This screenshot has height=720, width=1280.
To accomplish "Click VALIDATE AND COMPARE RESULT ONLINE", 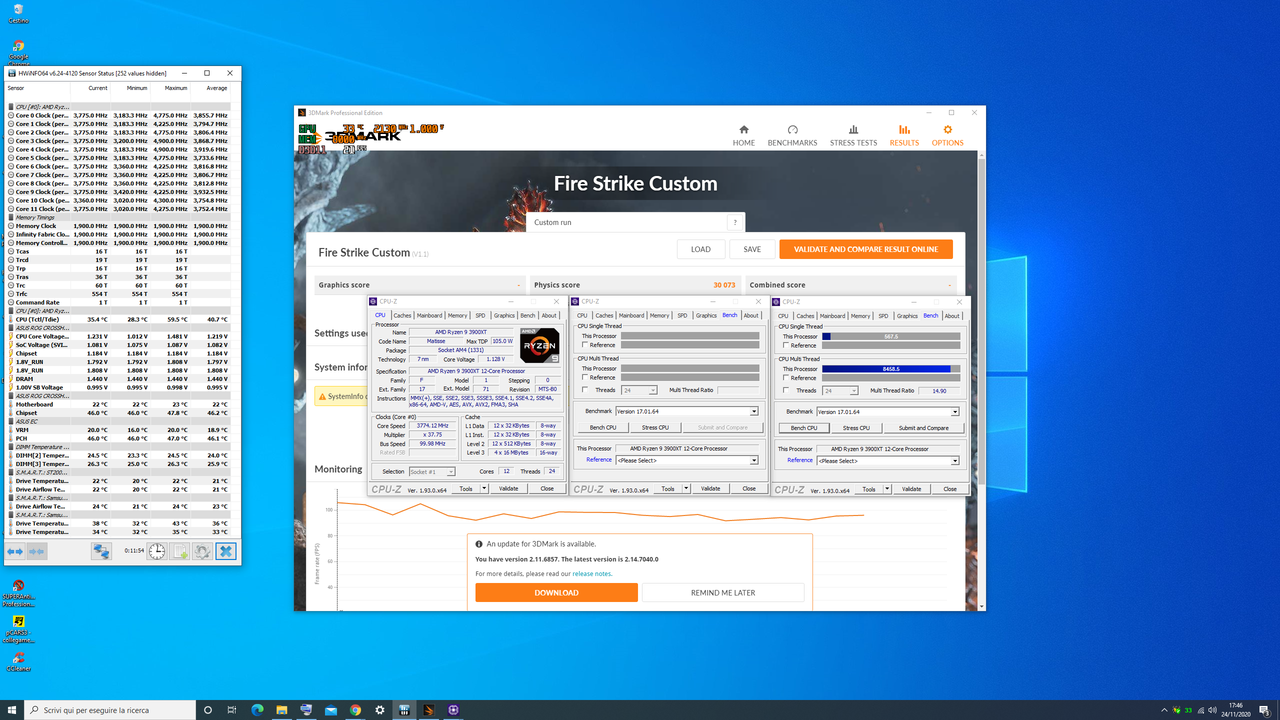I will click(865, 248).
